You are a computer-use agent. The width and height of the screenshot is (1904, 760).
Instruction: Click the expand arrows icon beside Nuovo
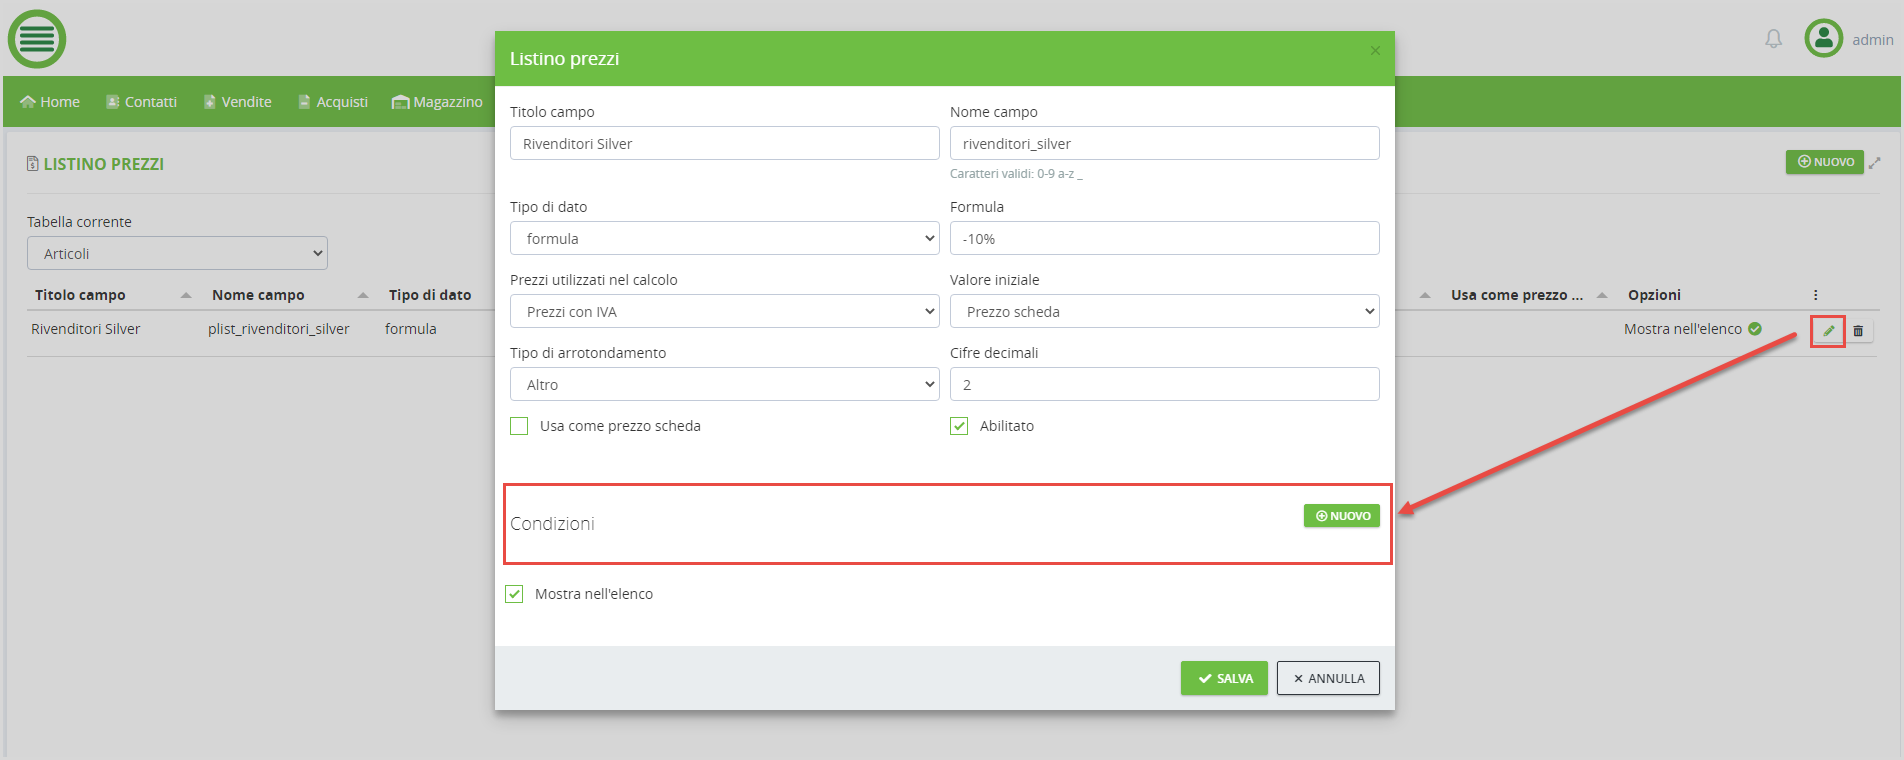(x=1875, y=162)
